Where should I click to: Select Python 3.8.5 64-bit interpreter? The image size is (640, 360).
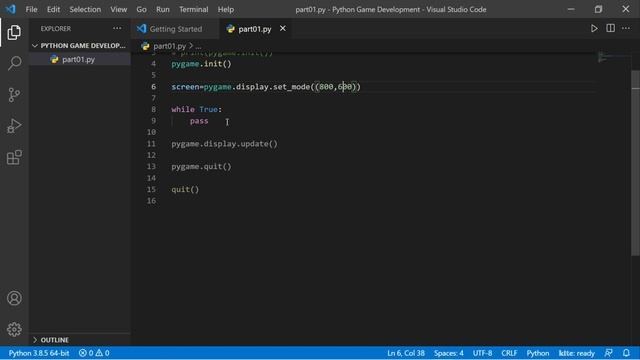[x=39, y=353]
